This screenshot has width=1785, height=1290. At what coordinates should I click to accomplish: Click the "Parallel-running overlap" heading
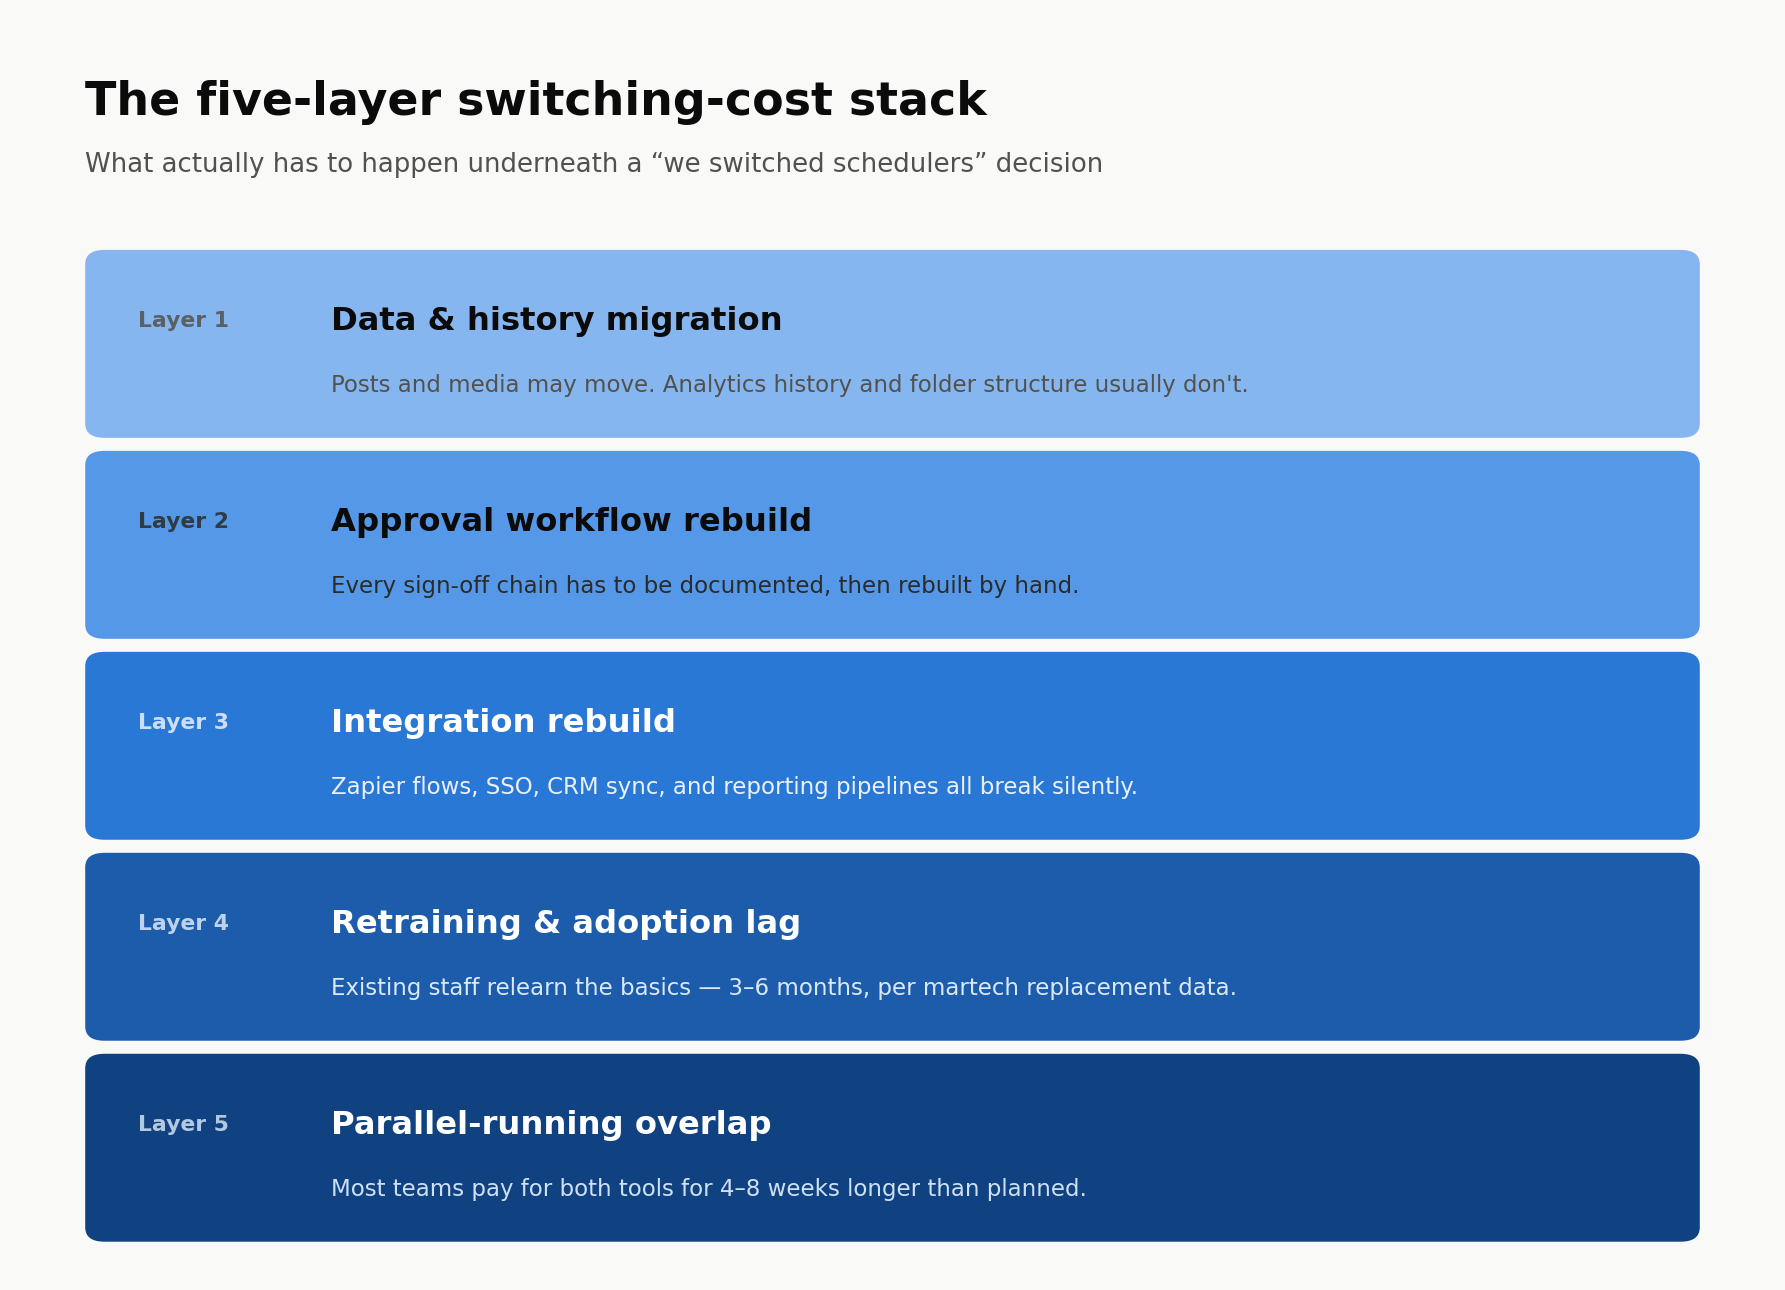click(x=551, y=1125)
